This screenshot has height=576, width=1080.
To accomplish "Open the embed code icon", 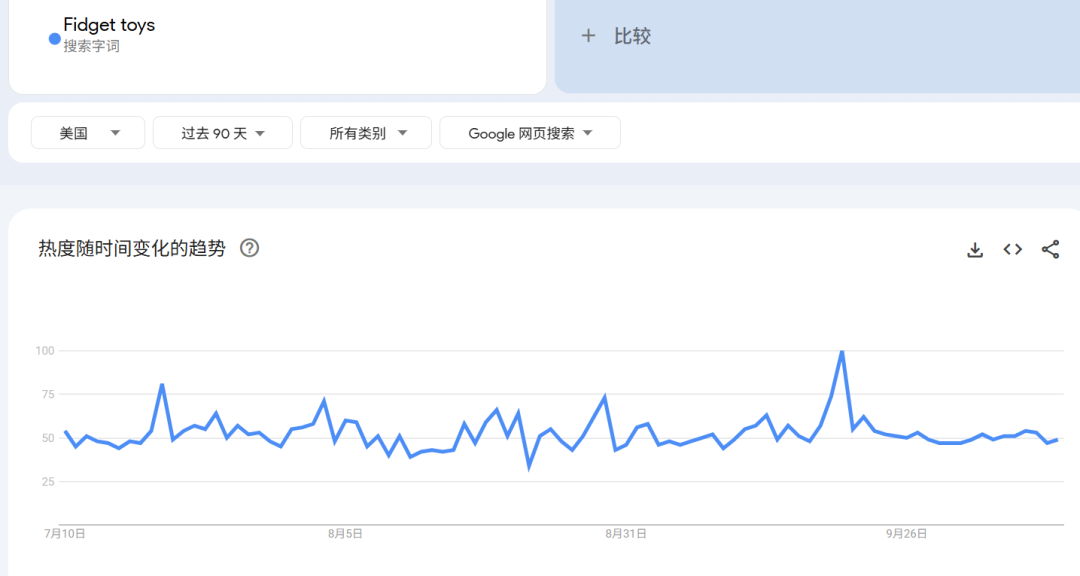I will (x=1012, y=249).
